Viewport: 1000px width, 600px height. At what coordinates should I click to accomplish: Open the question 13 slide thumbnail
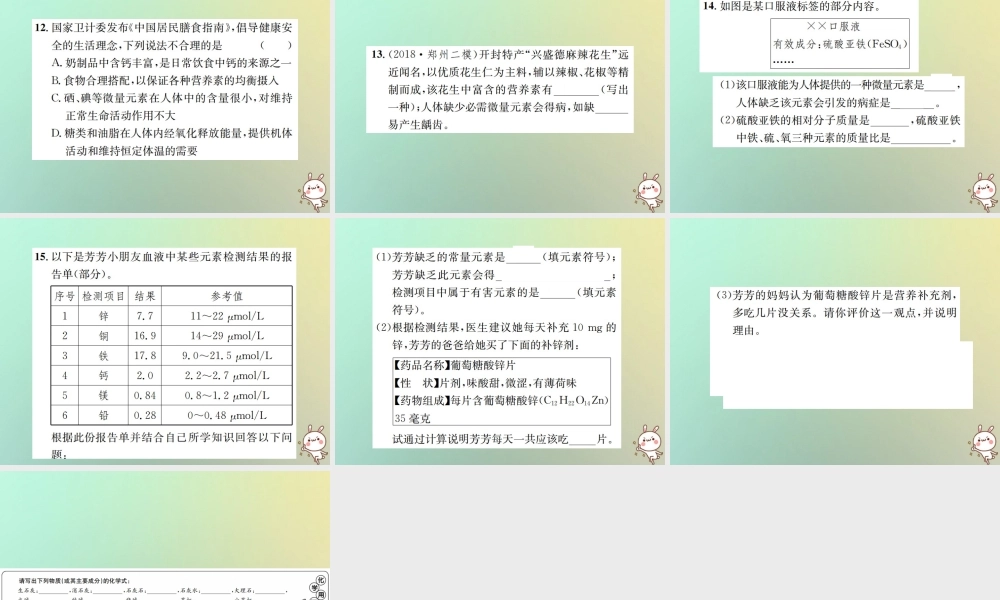click(500, 106)
